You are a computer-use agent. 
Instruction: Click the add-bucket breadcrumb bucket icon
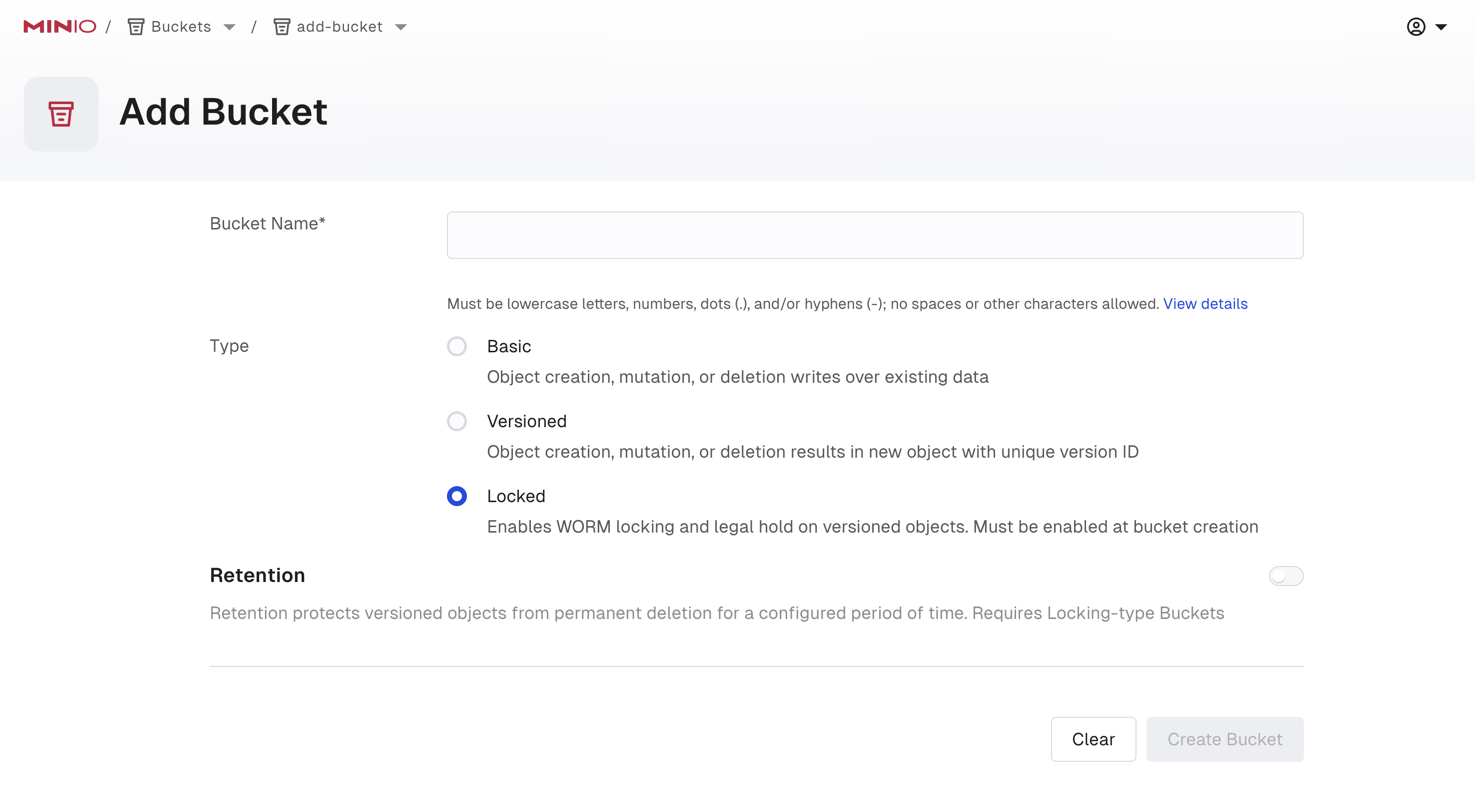[282, 27]
